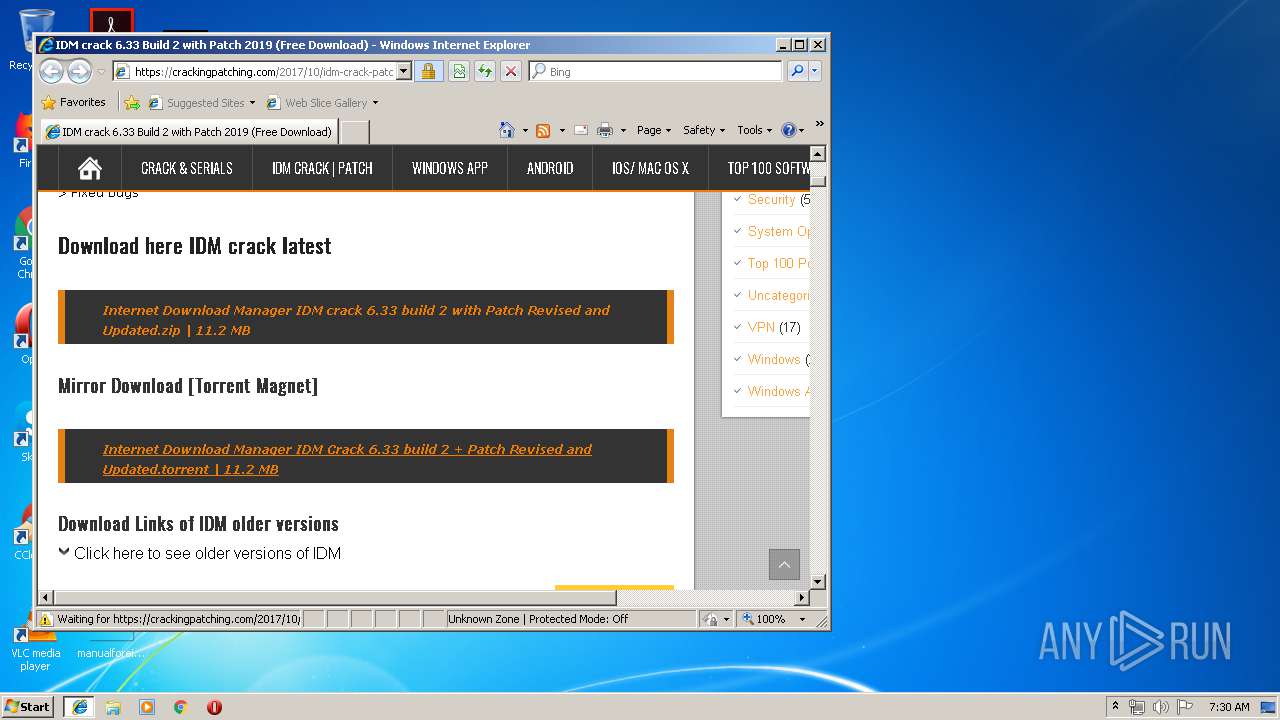Select the IDM crack 6.33 browser tab

188,131
